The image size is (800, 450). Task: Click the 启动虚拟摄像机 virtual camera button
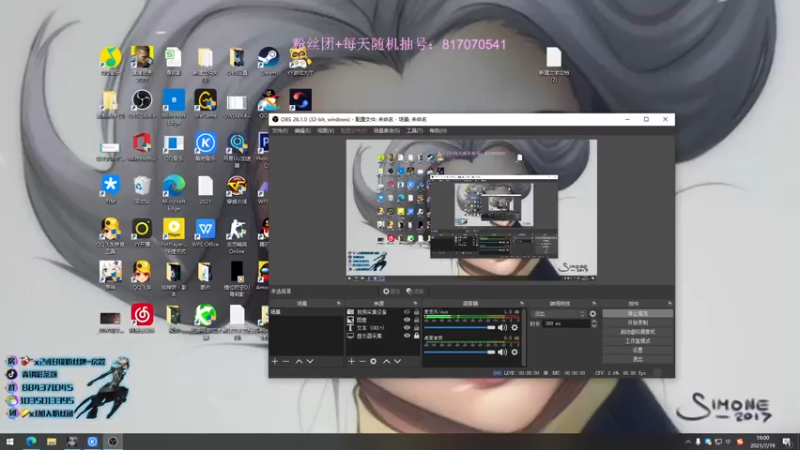638,332
